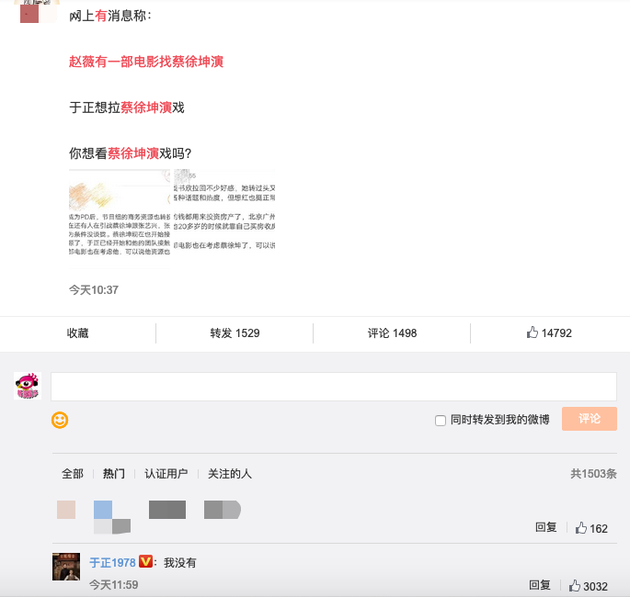Viewport: 630px width, 597px height.
Task: Open the 于正1978 username link
Action: click(111, 563)
